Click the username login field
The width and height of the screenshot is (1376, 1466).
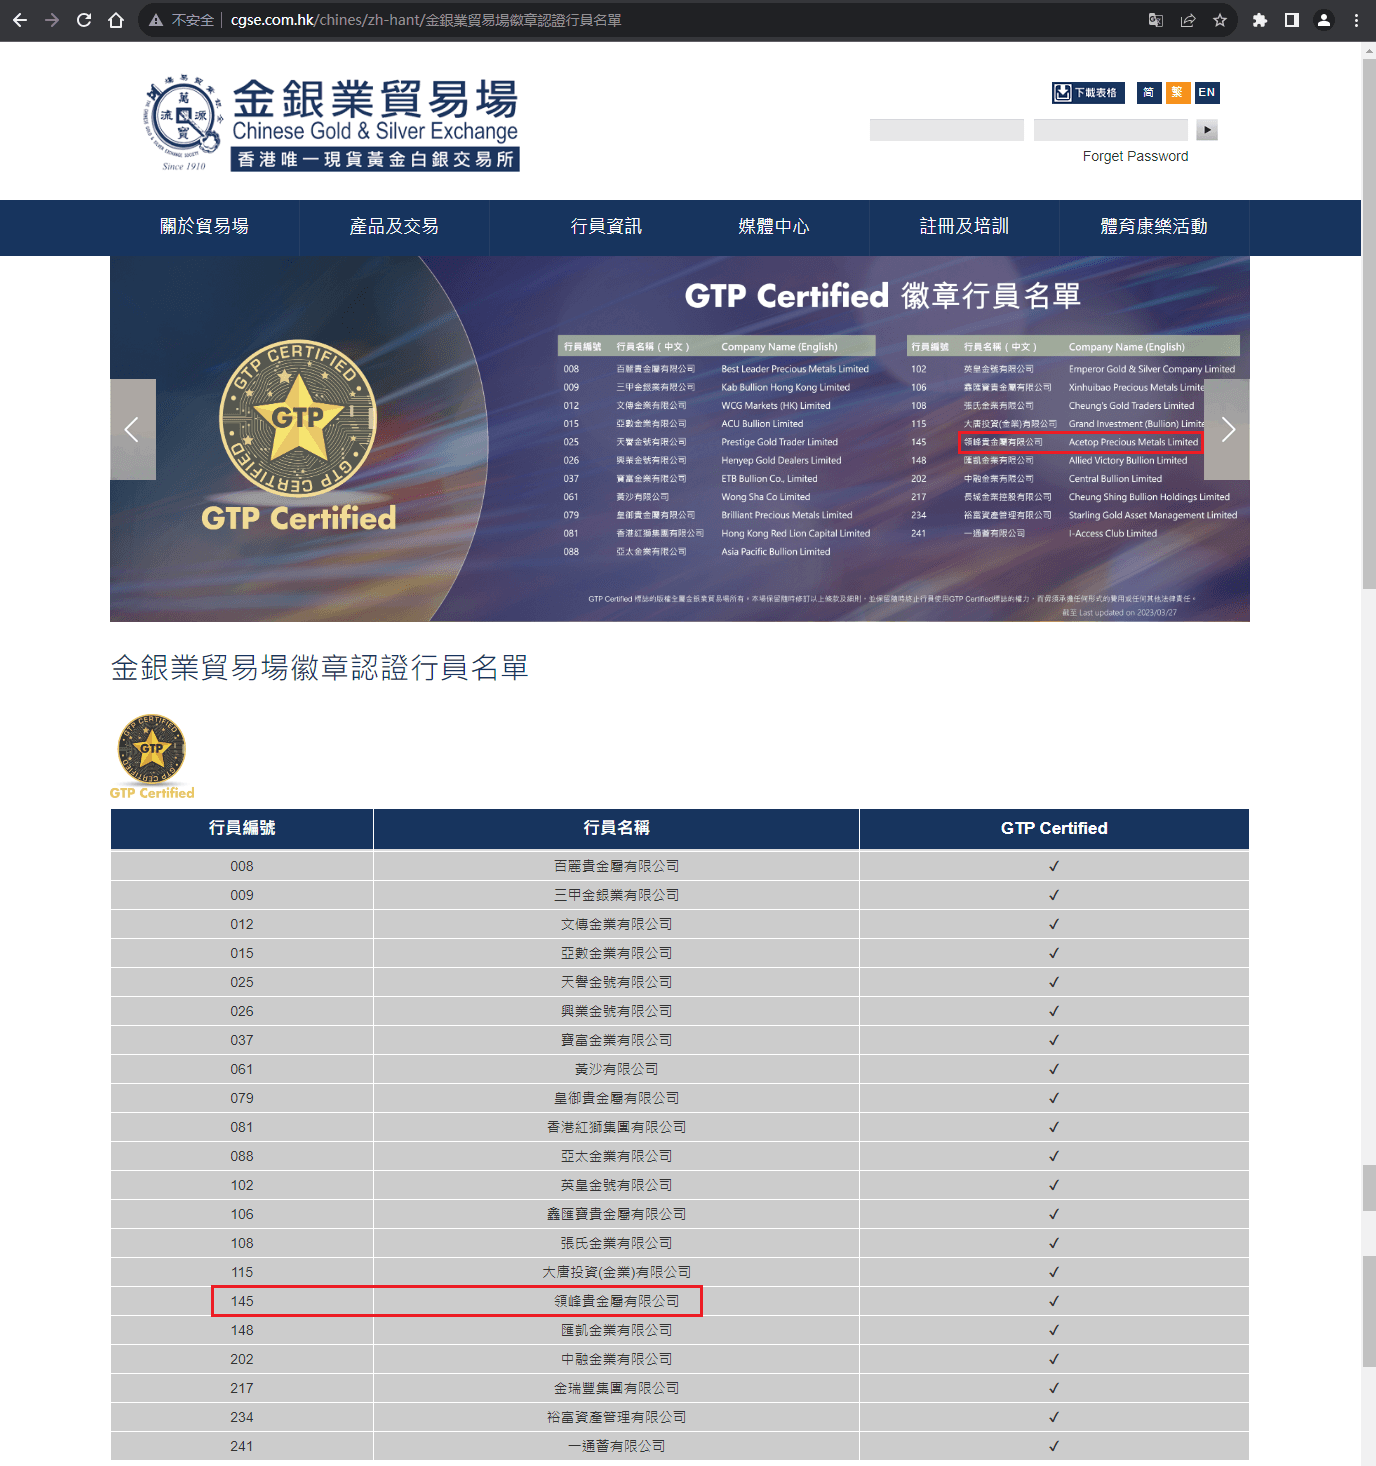pyautogui.click(x=947, y=130)
